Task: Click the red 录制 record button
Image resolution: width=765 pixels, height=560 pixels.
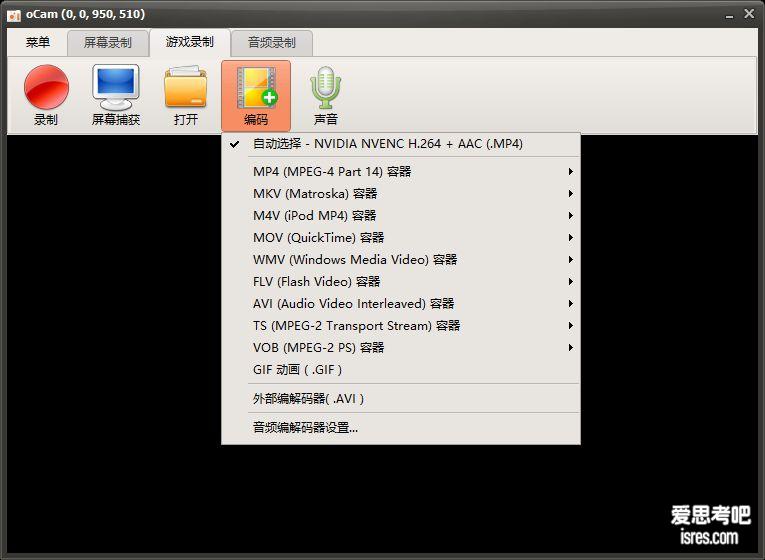Action: pyautogui.click(x=46, y=96)
